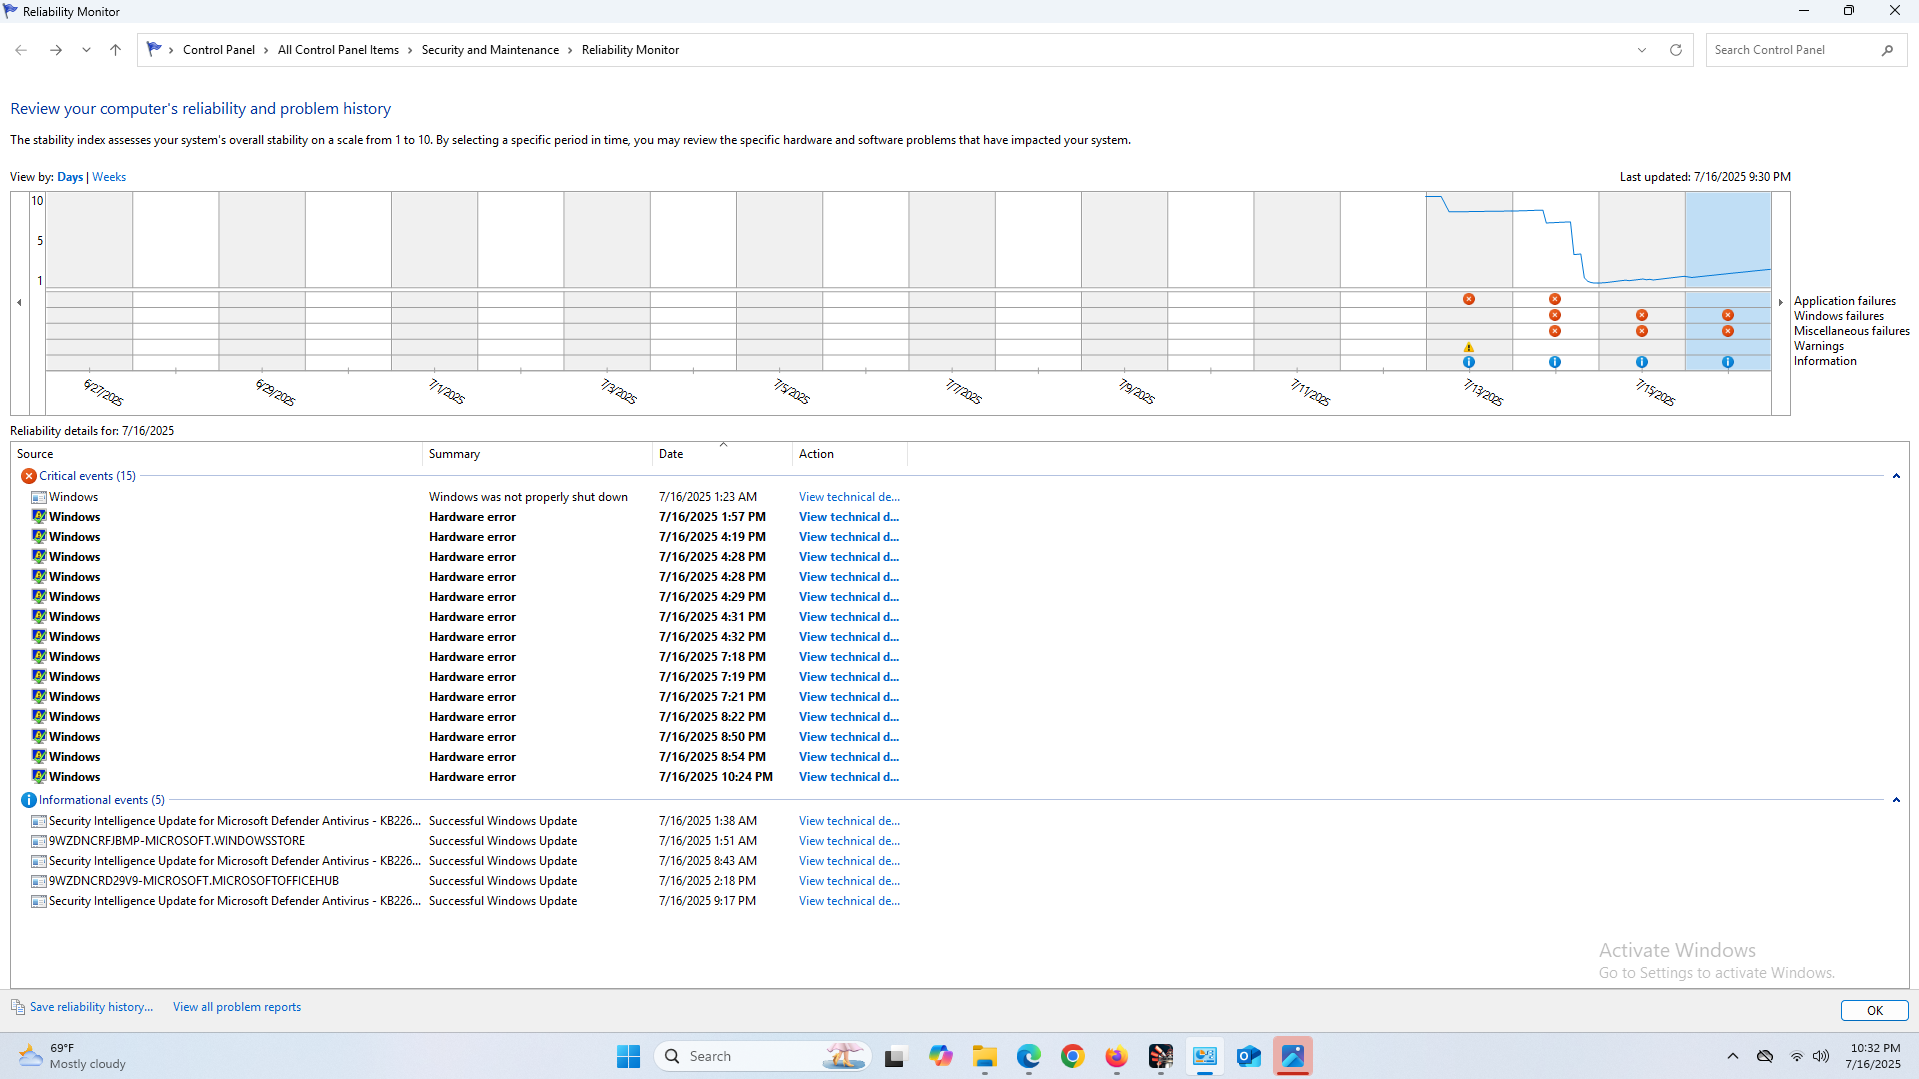This screenshot has height=1079, width=1919.
Task: Click the refresh button in the address bar
Action: pyautogui.click(x=1675, y=50)
